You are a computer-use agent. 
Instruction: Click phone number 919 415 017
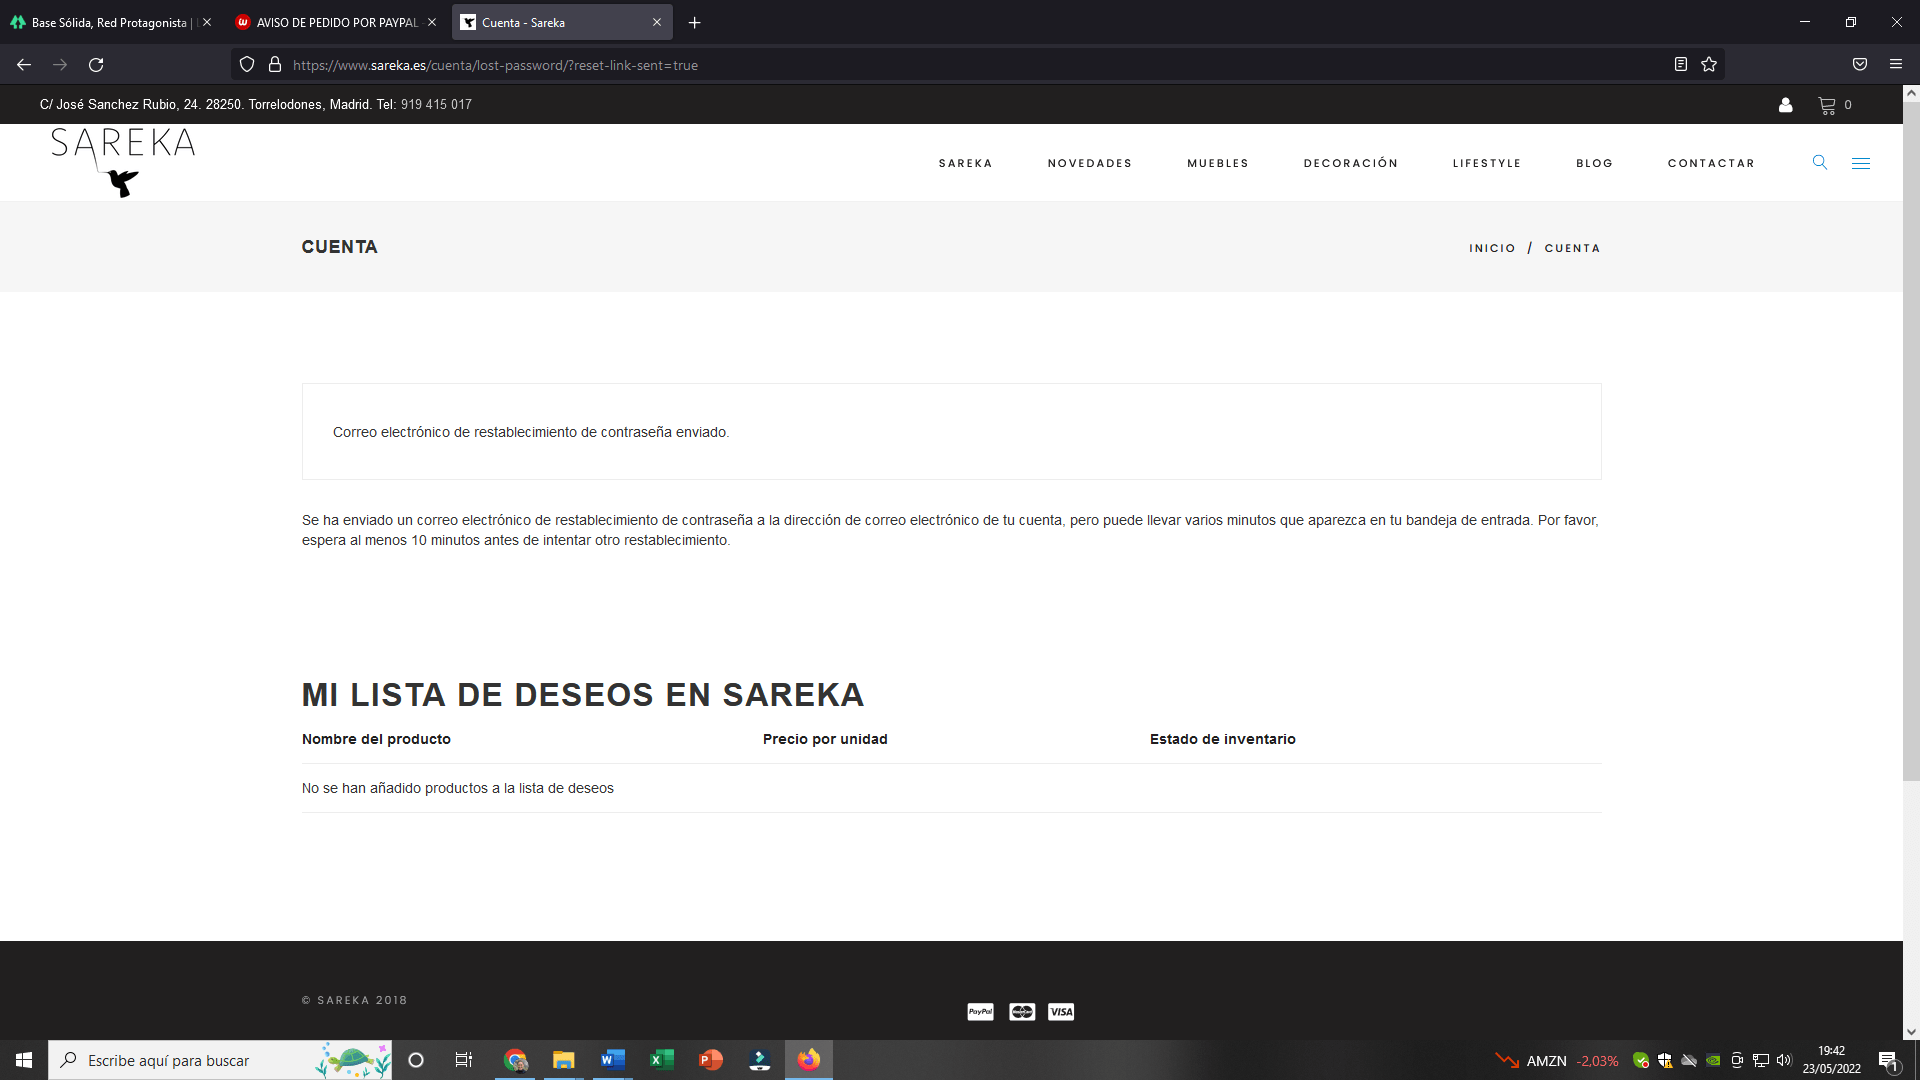436,104
